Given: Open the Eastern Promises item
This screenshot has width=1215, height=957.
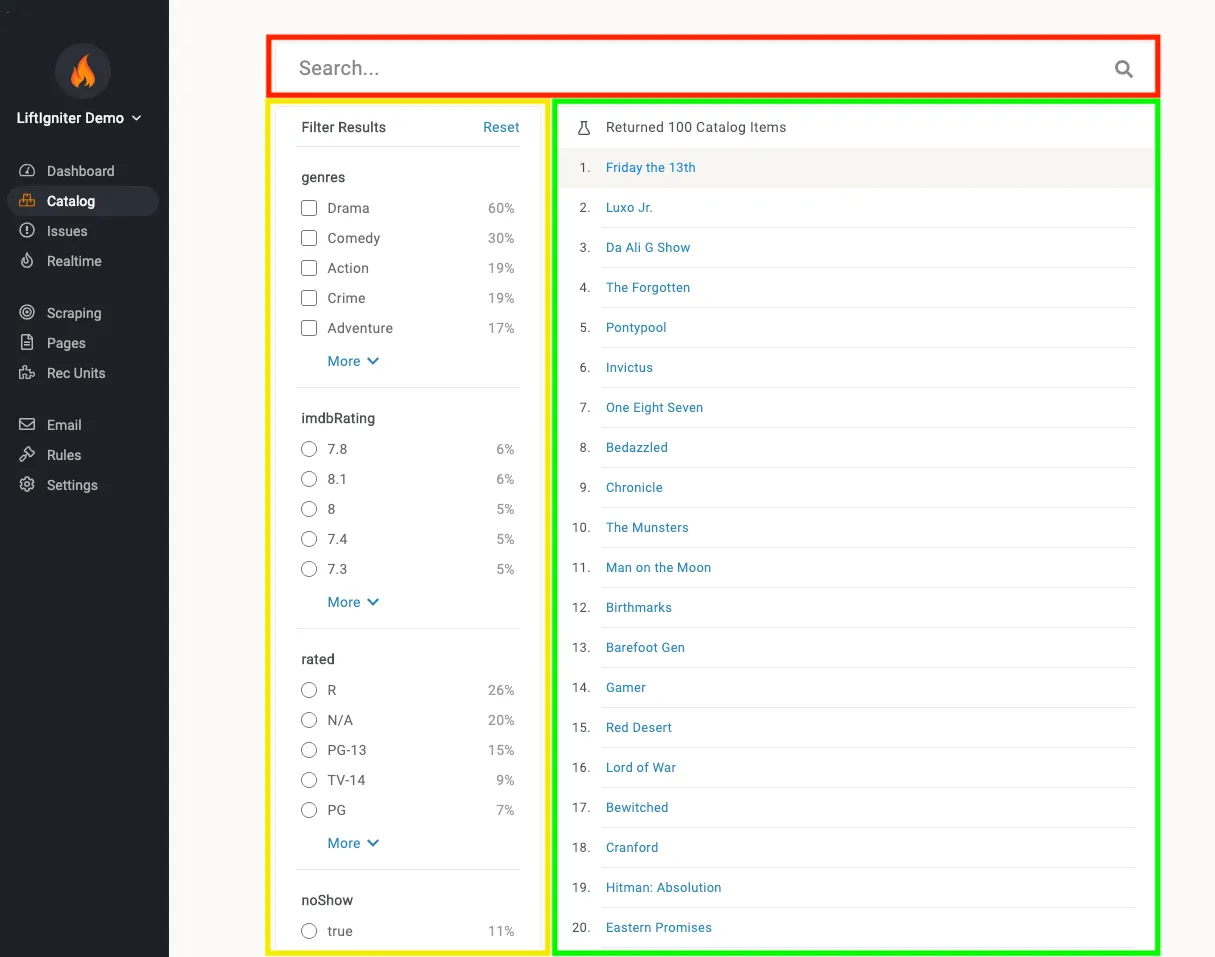Looking at the screenshot, I should click(x=659, y=928).
